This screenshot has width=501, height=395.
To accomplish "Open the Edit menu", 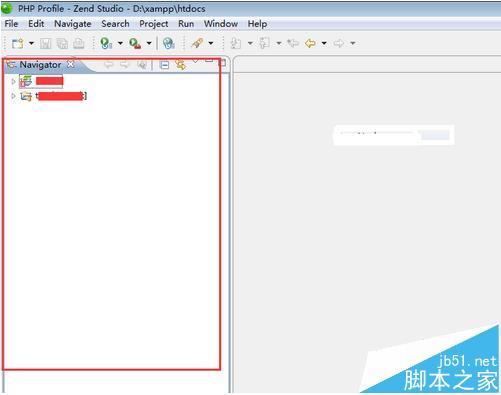I will click(x=36, y=24).
